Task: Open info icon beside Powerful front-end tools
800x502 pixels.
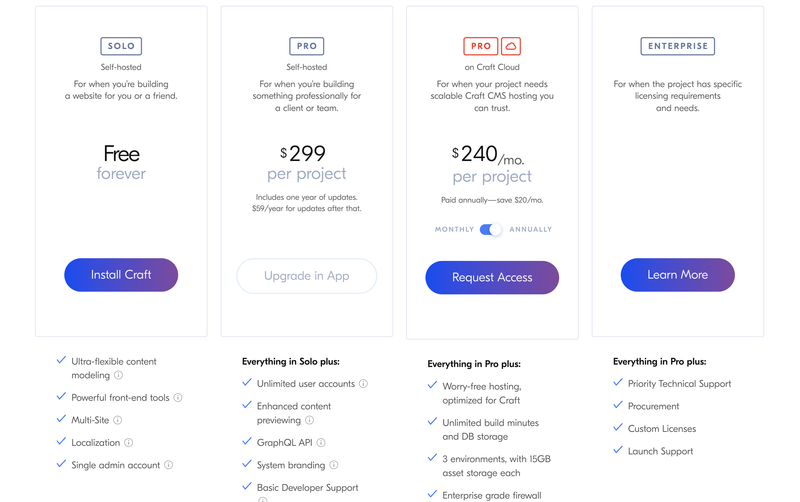Action: click(178, 398)
